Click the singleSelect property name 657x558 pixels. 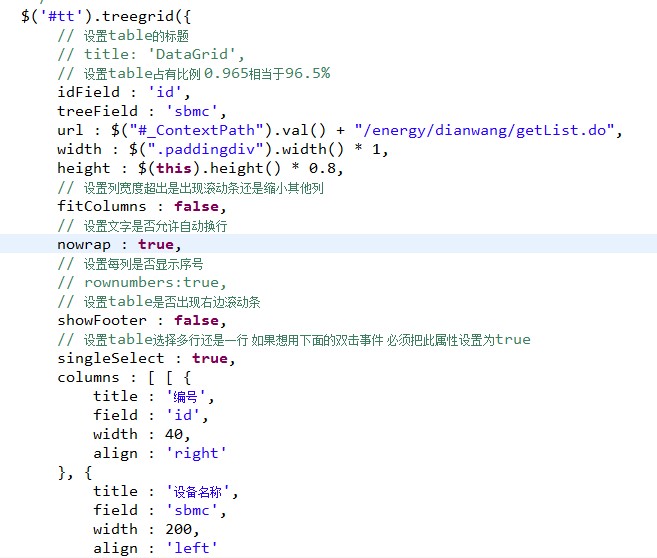click(x=111, y=359)
